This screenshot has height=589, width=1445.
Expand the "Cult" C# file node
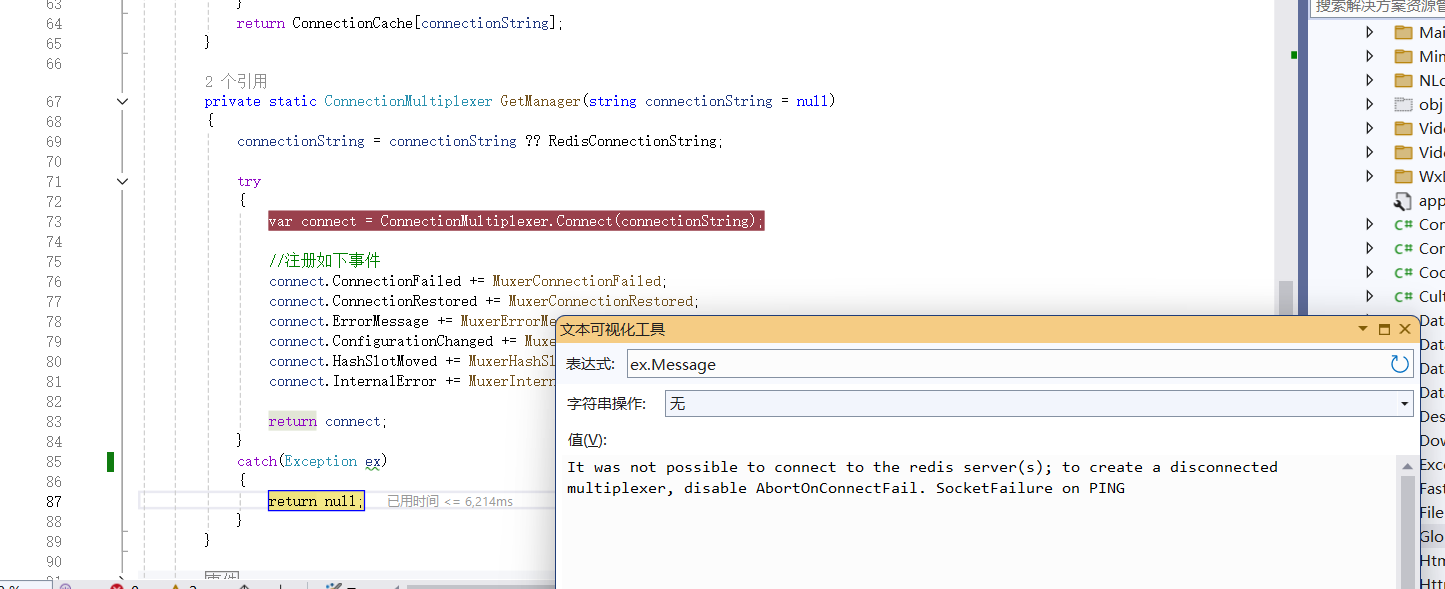[1370, 296]
